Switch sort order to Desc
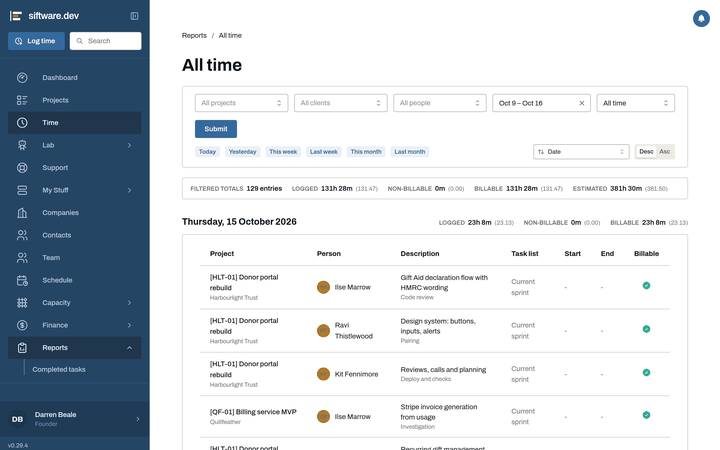The width and height of the screenshot is (720, 450). (646, 152)
